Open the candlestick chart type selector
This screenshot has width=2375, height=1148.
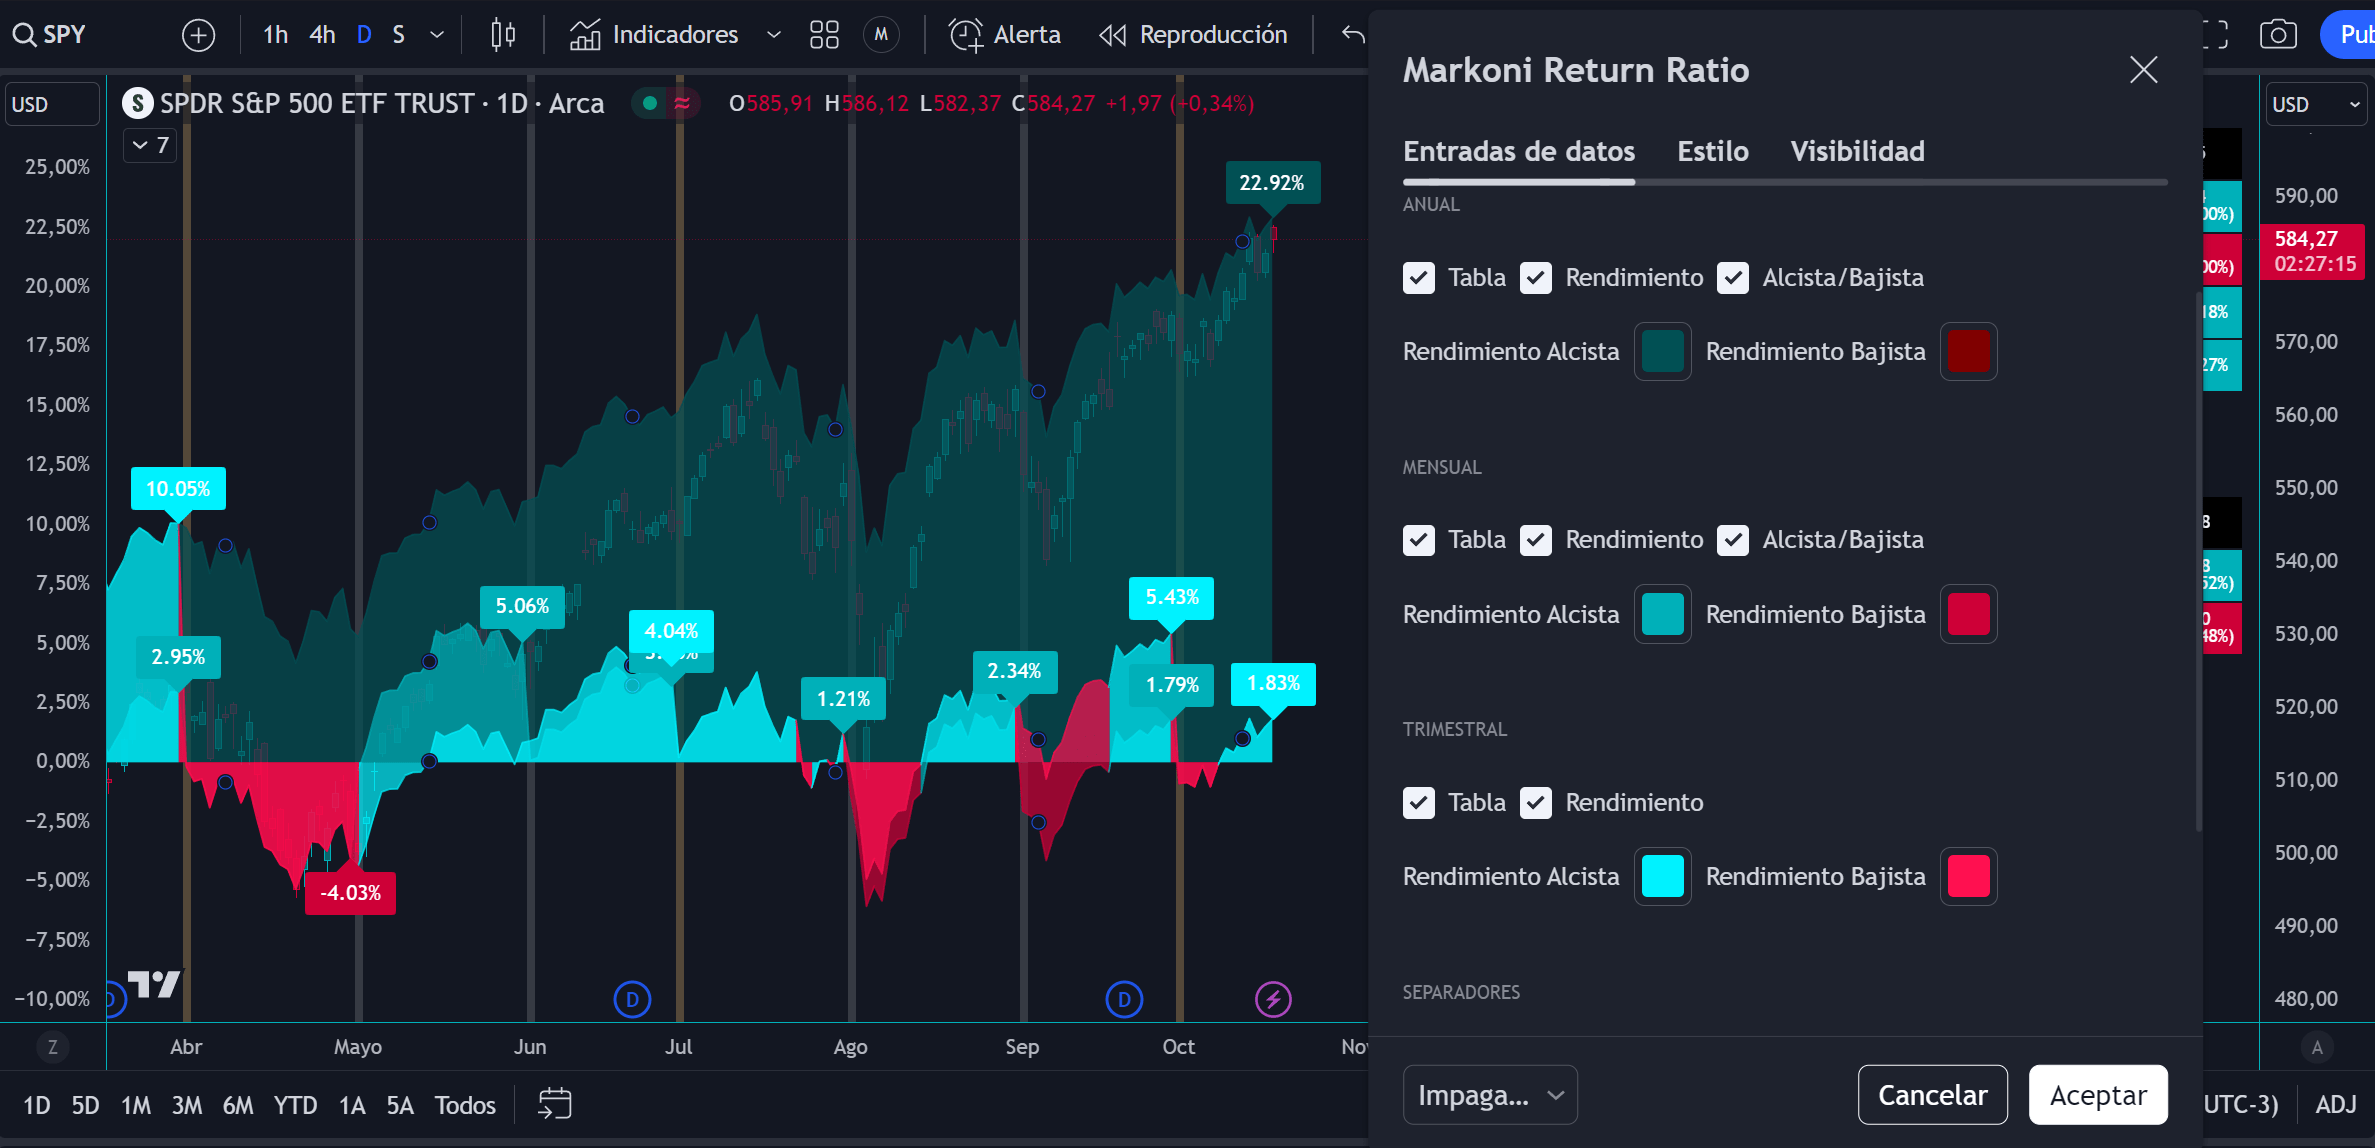coord(503,35)
